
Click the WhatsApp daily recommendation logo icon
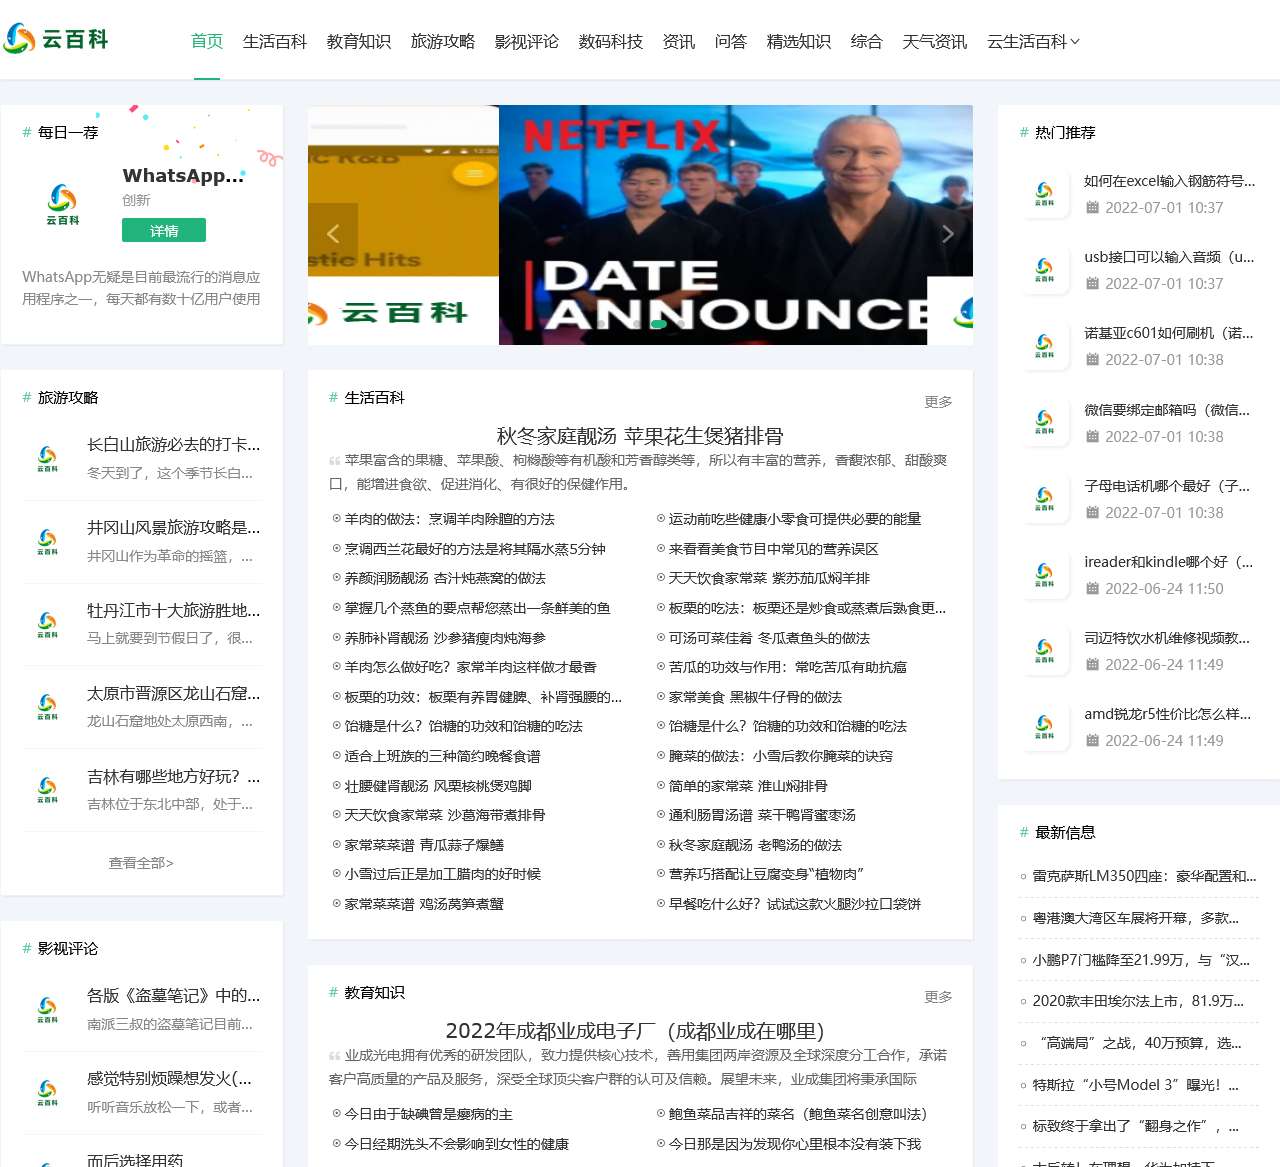(x=62, y=204)
